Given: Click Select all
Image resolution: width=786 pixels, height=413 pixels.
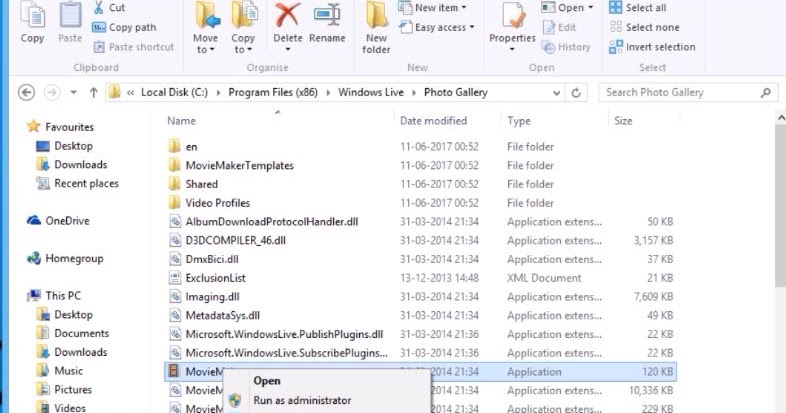Looking at the screenshot, I should (638, 8).
